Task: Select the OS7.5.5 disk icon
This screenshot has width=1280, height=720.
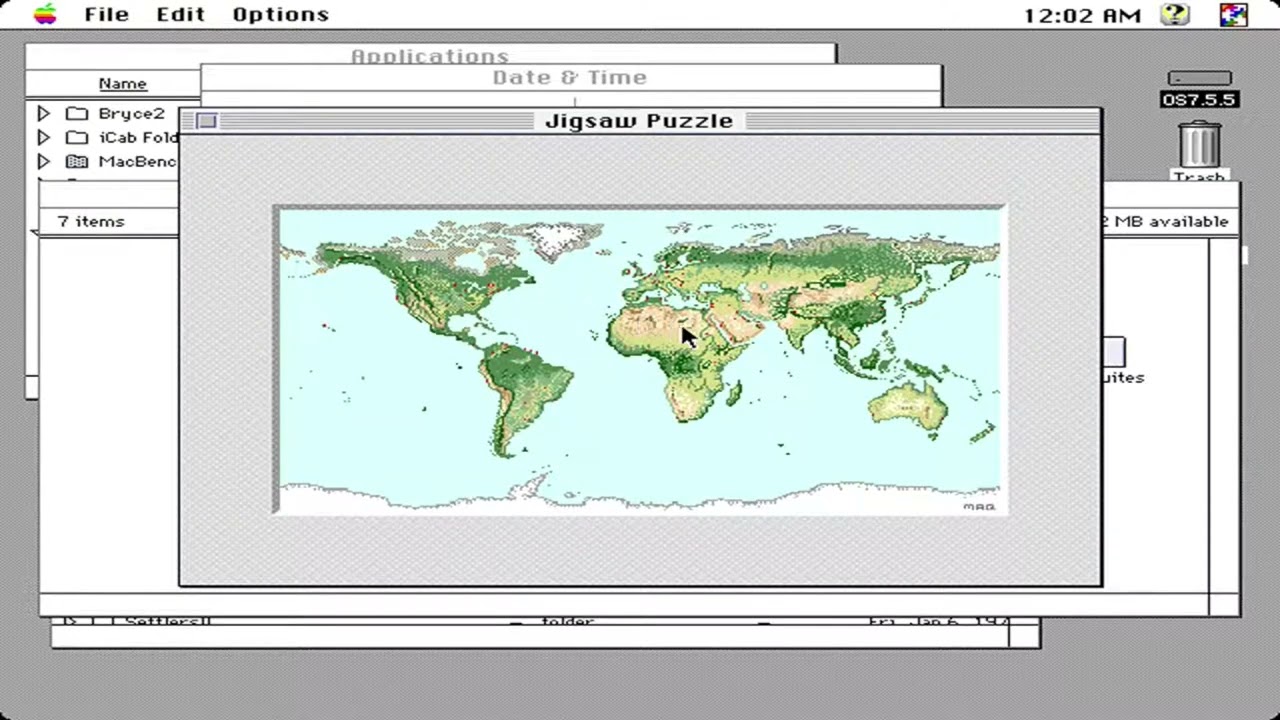Action: [x=1199, y=89]
